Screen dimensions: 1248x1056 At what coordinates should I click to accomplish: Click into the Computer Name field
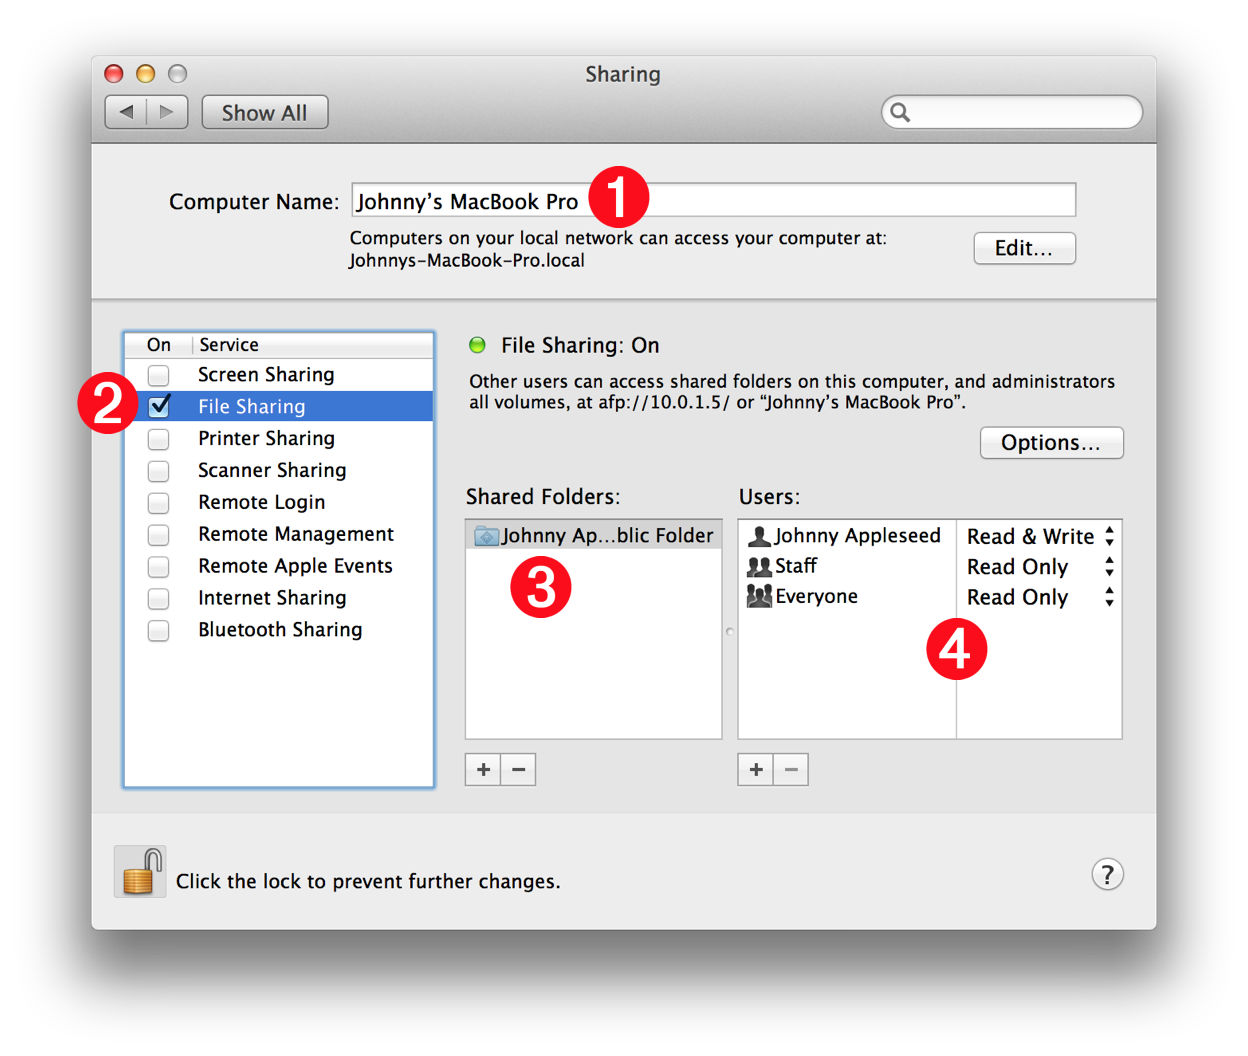click(x=714, y=200)
